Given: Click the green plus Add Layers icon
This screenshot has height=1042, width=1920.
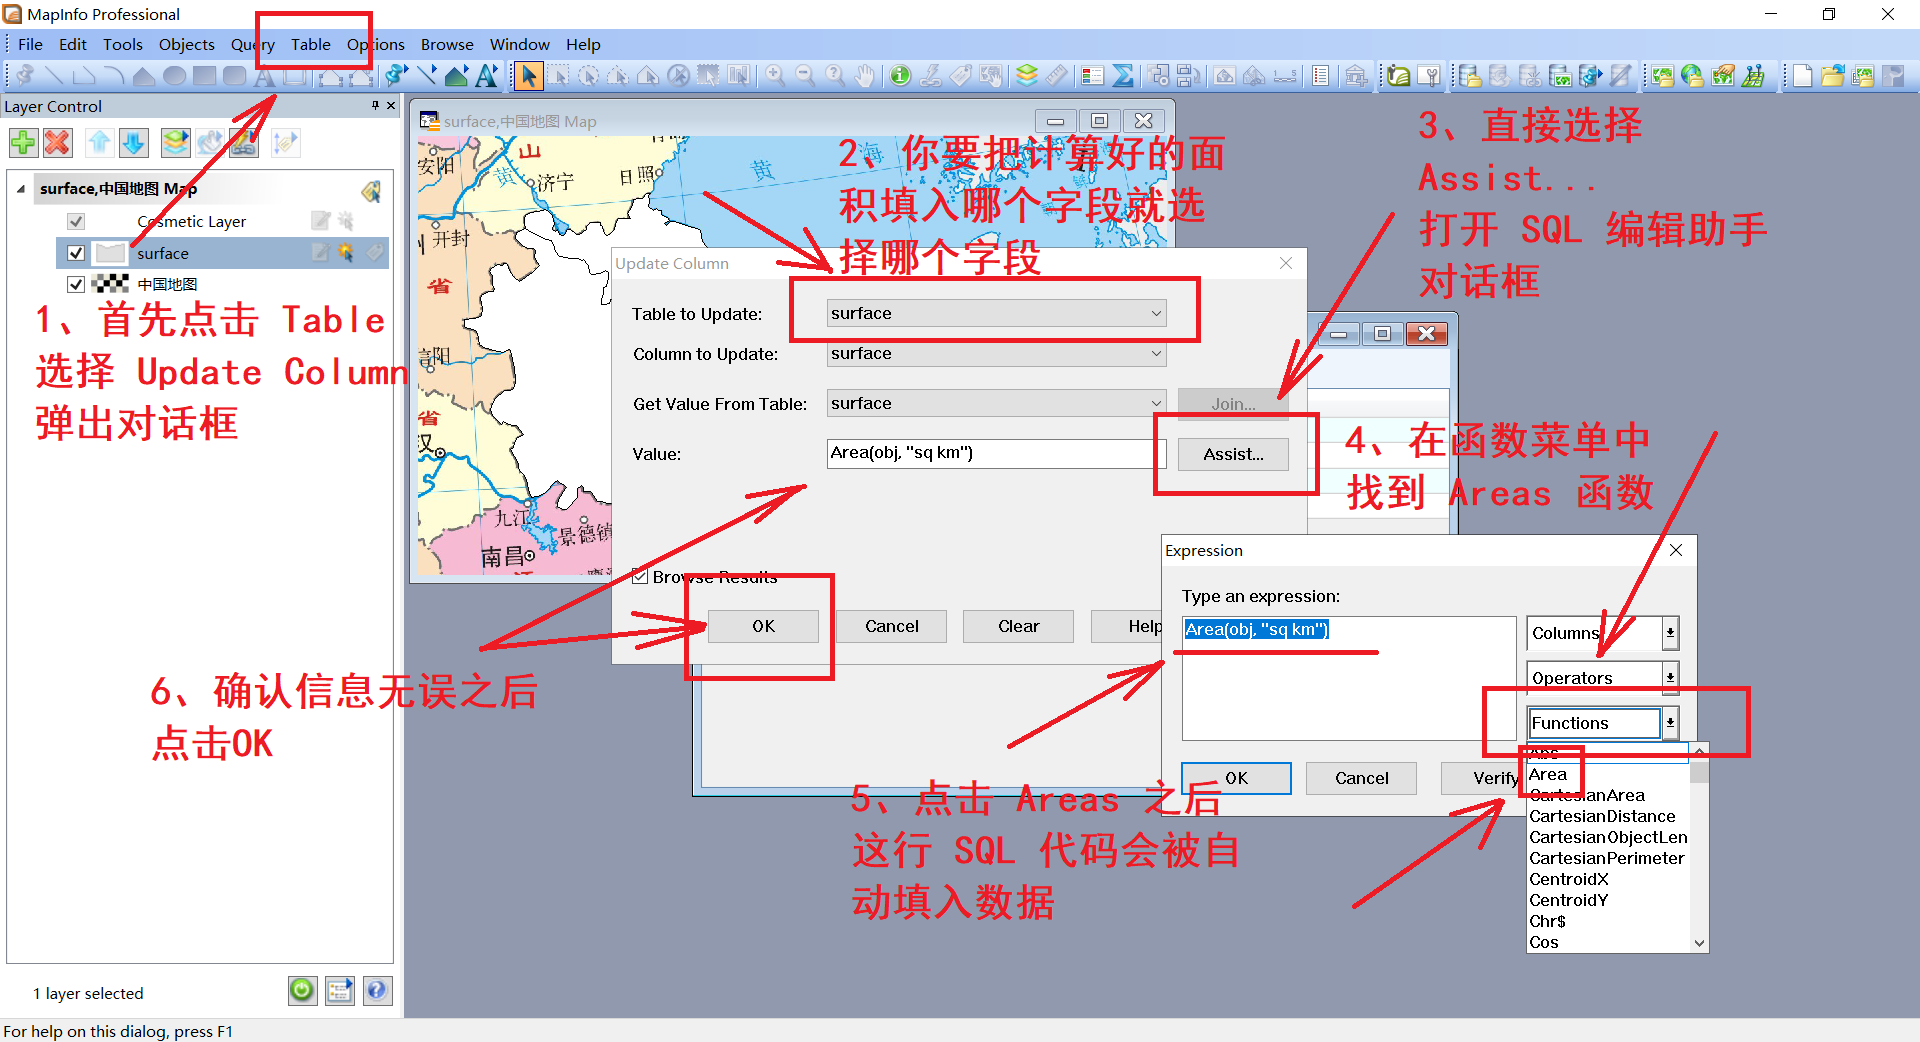Looking at the screenshot, I should click(x=23, y=143).
